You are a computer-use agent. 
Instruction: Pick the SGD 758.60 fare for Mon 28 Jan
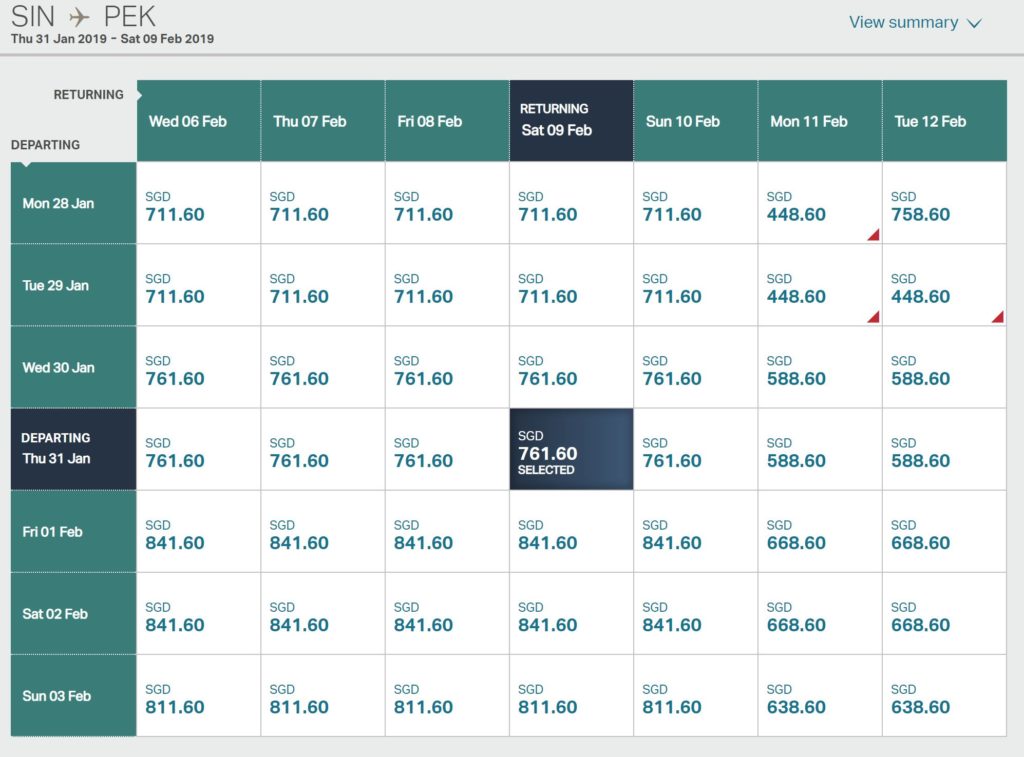[x=943, y=204]
